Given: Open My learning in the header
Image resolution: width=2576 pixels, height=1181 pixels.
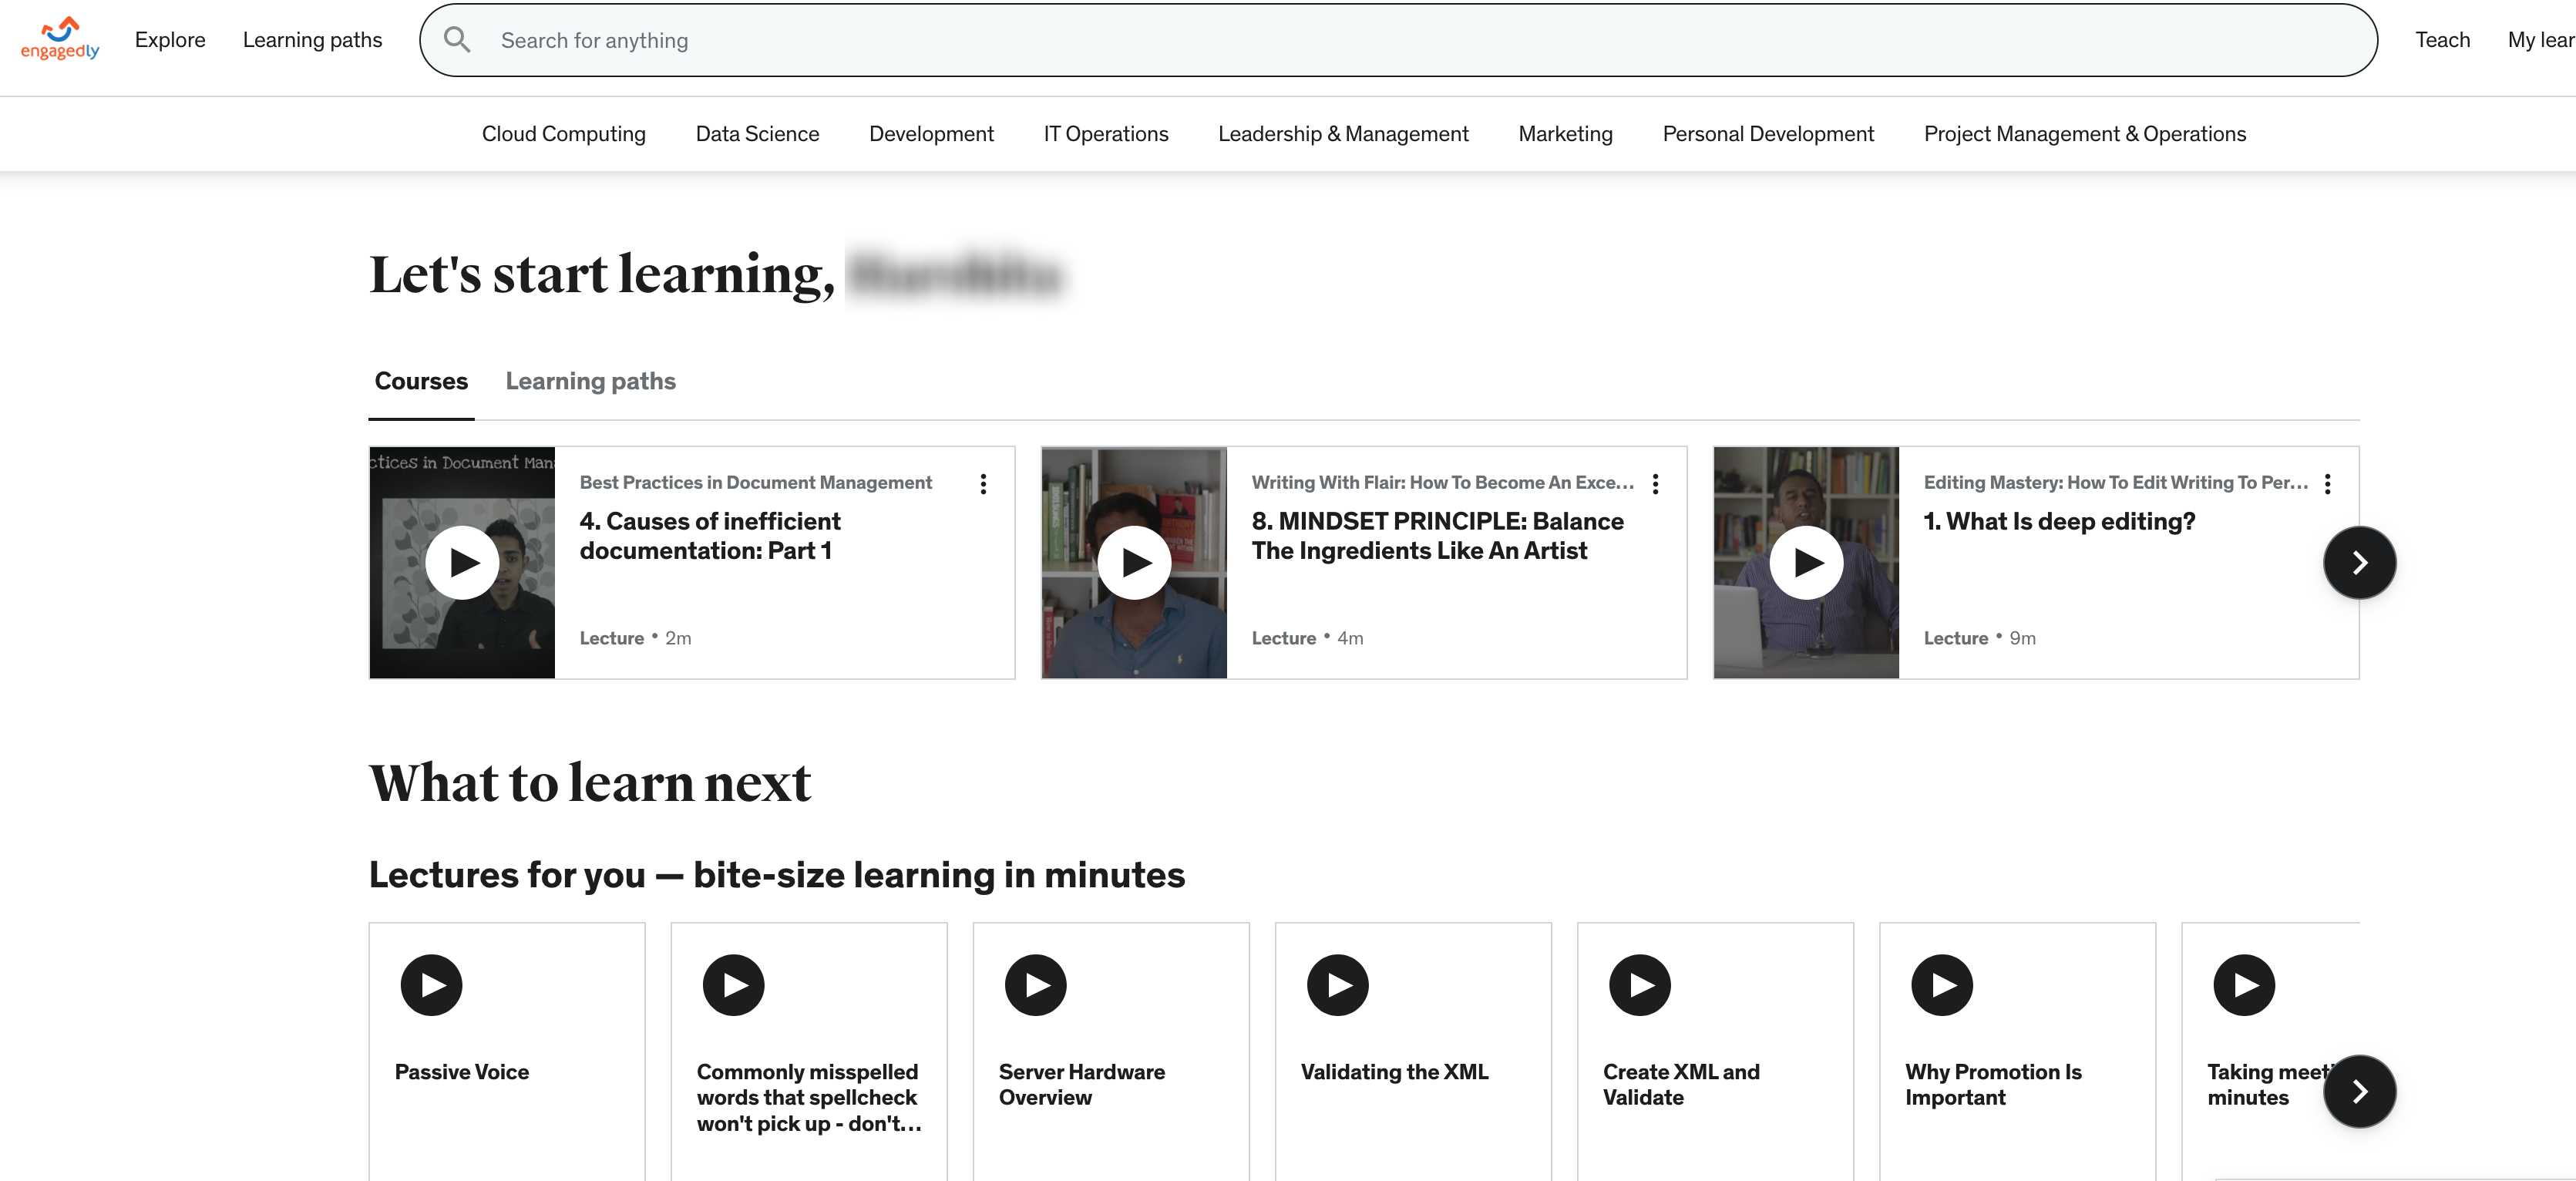Looking at the screenshot, I should (x=2541, y=40).
